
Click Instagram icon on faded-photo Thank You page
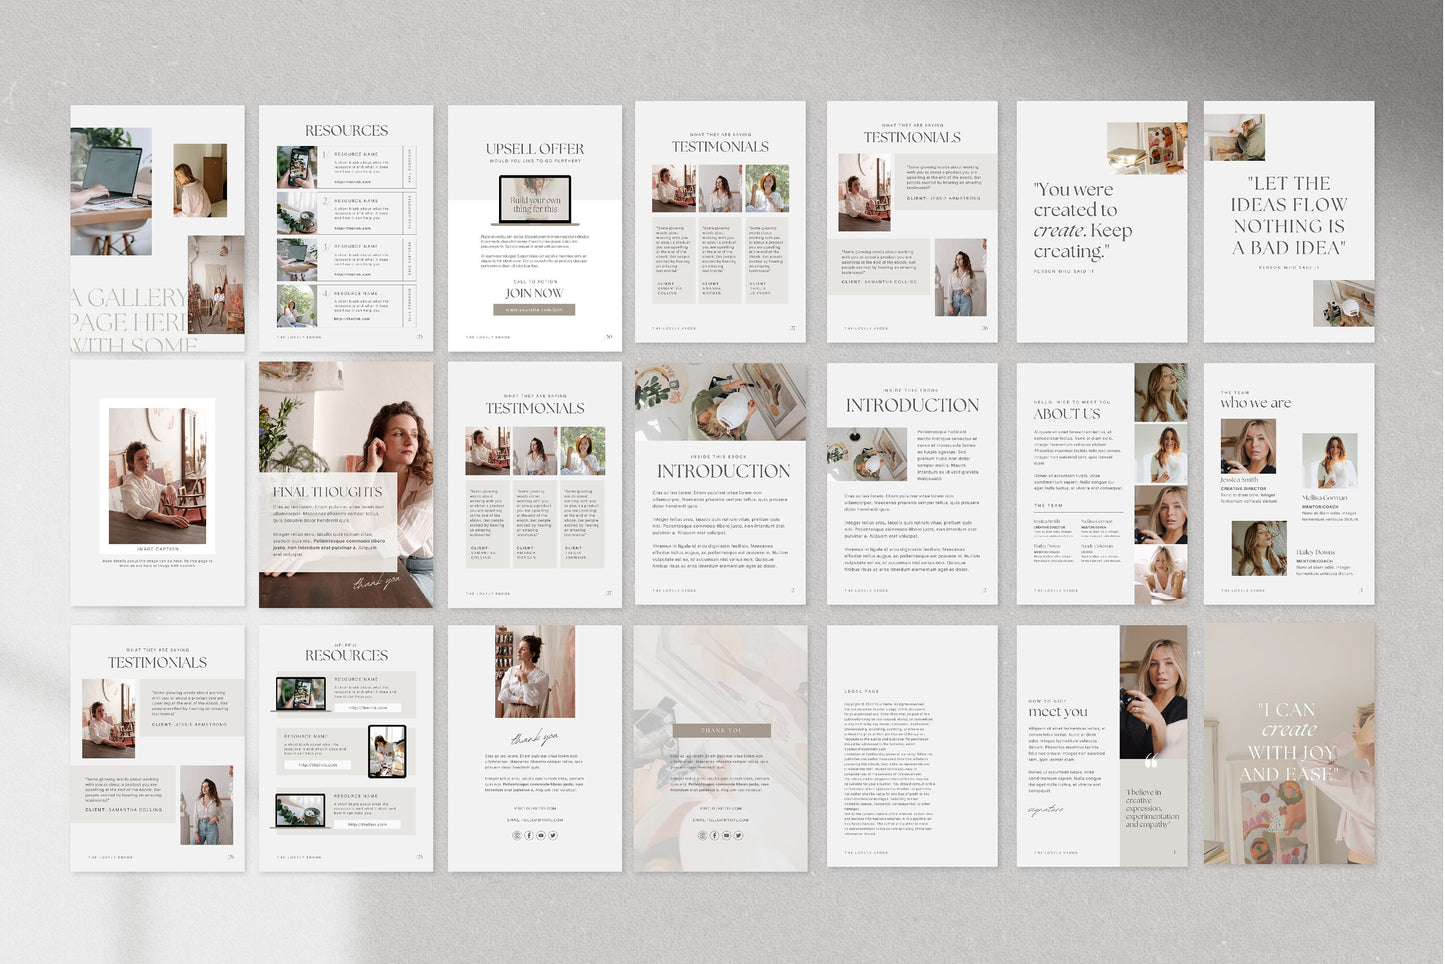pos(702,835)
